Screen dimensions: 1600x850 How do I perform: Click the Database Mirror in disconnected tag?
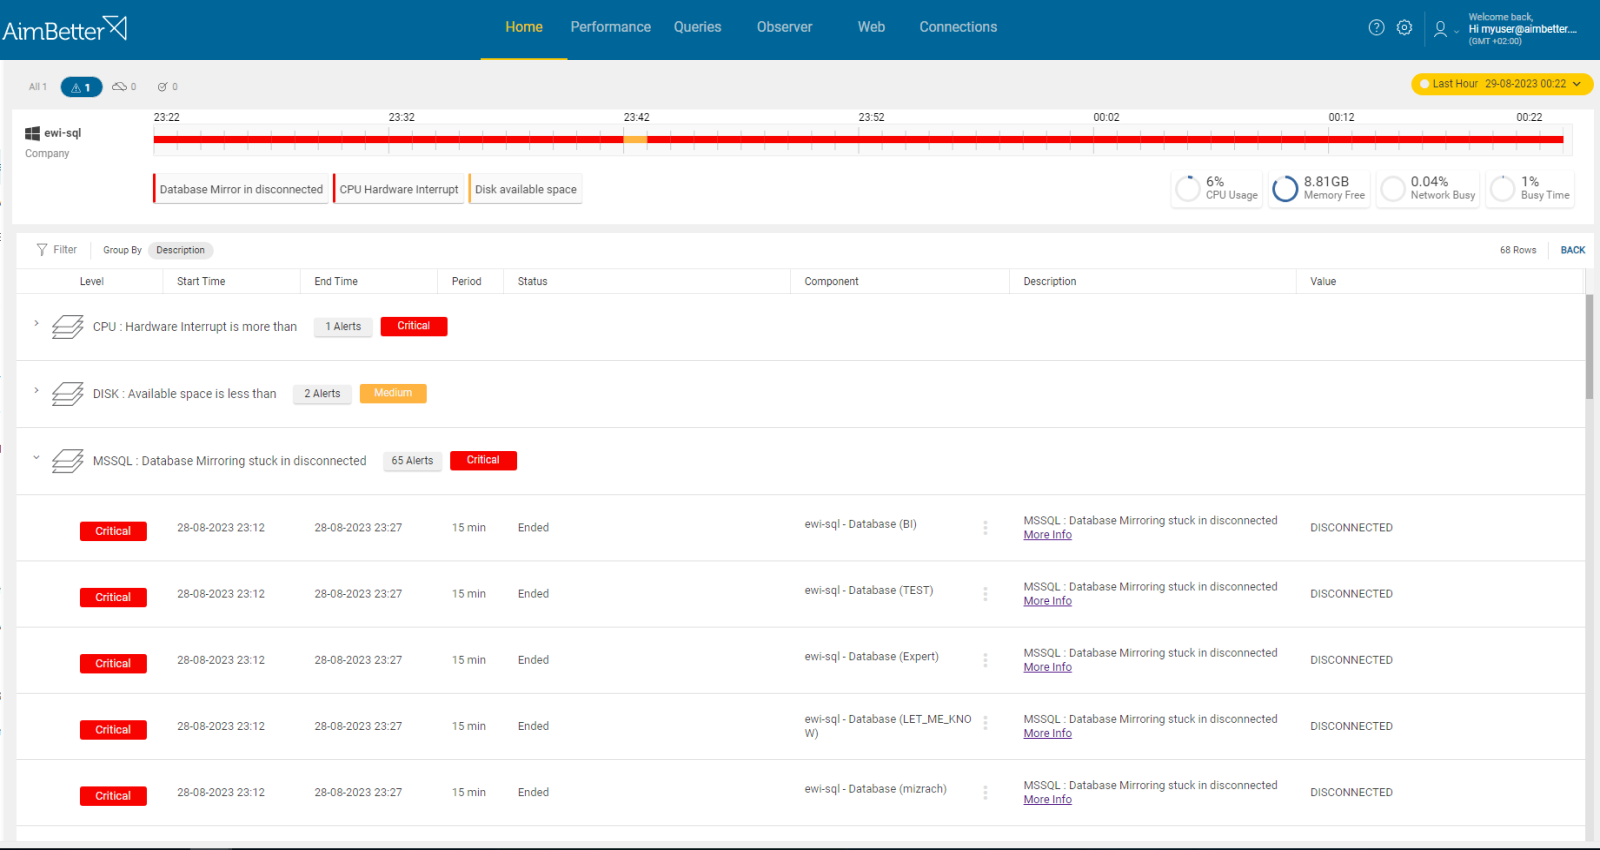point(241,189)
